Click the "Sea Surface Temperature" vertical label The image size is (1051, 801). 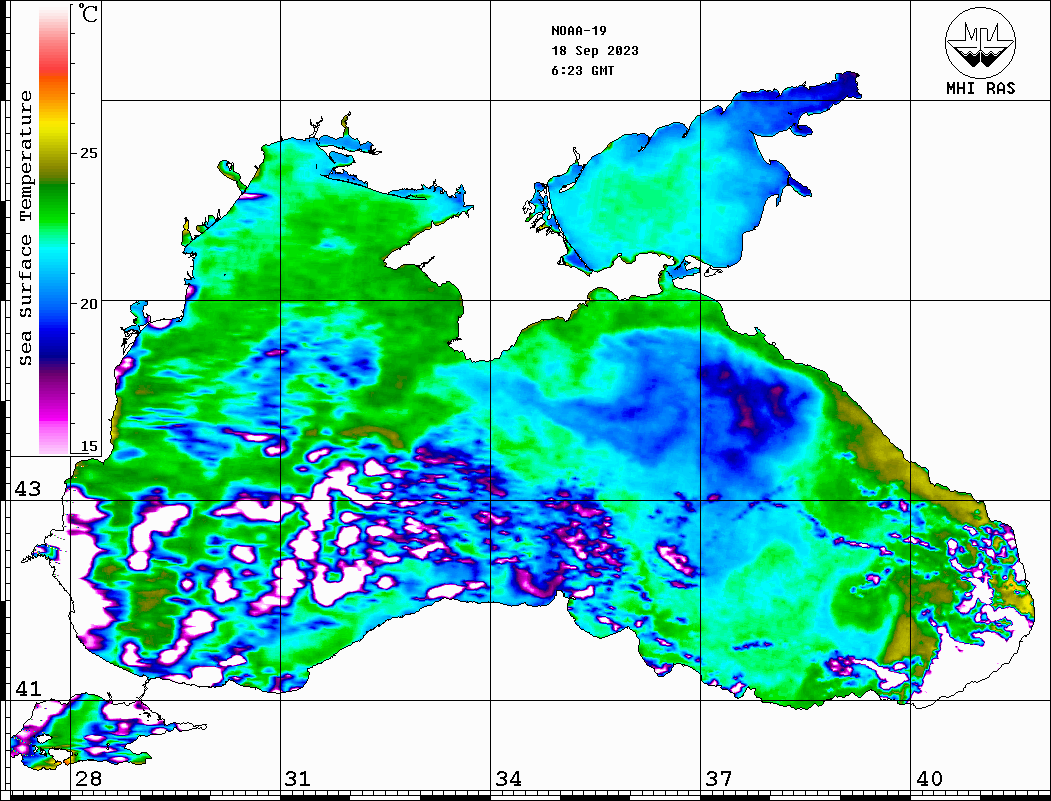tap(25, 228)
